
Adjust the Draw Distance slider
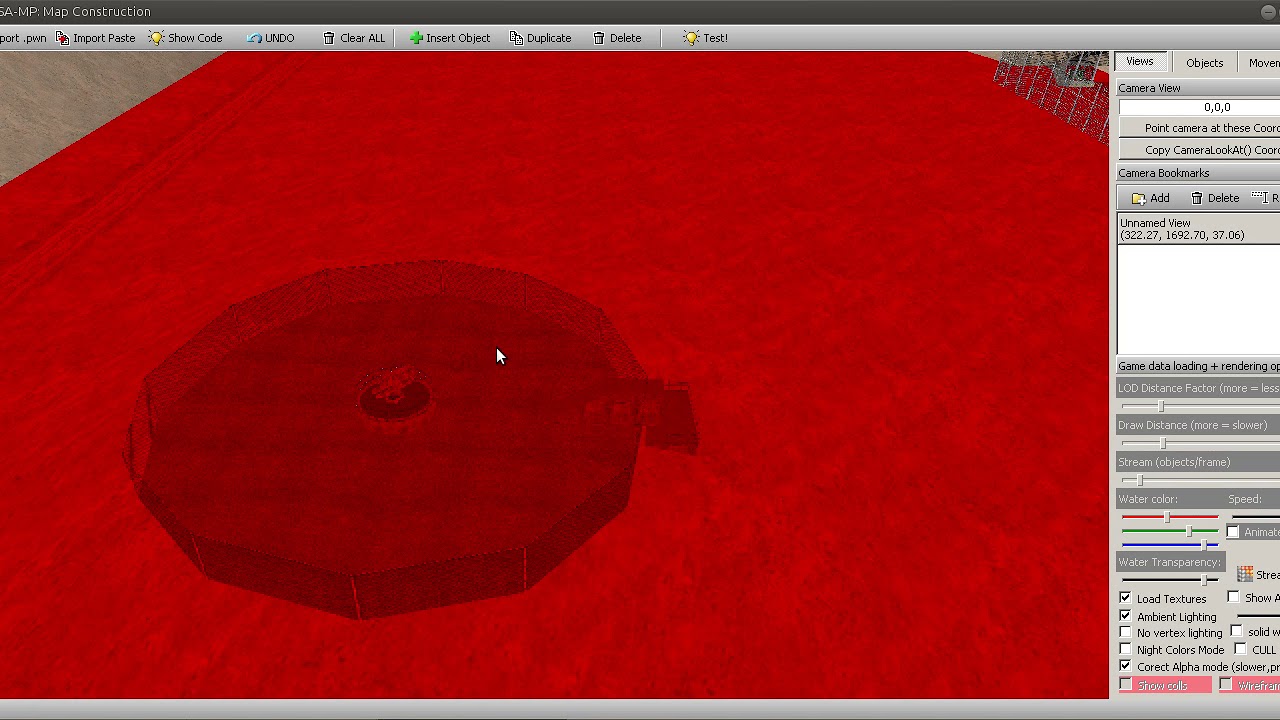(x=1162, y=443)
